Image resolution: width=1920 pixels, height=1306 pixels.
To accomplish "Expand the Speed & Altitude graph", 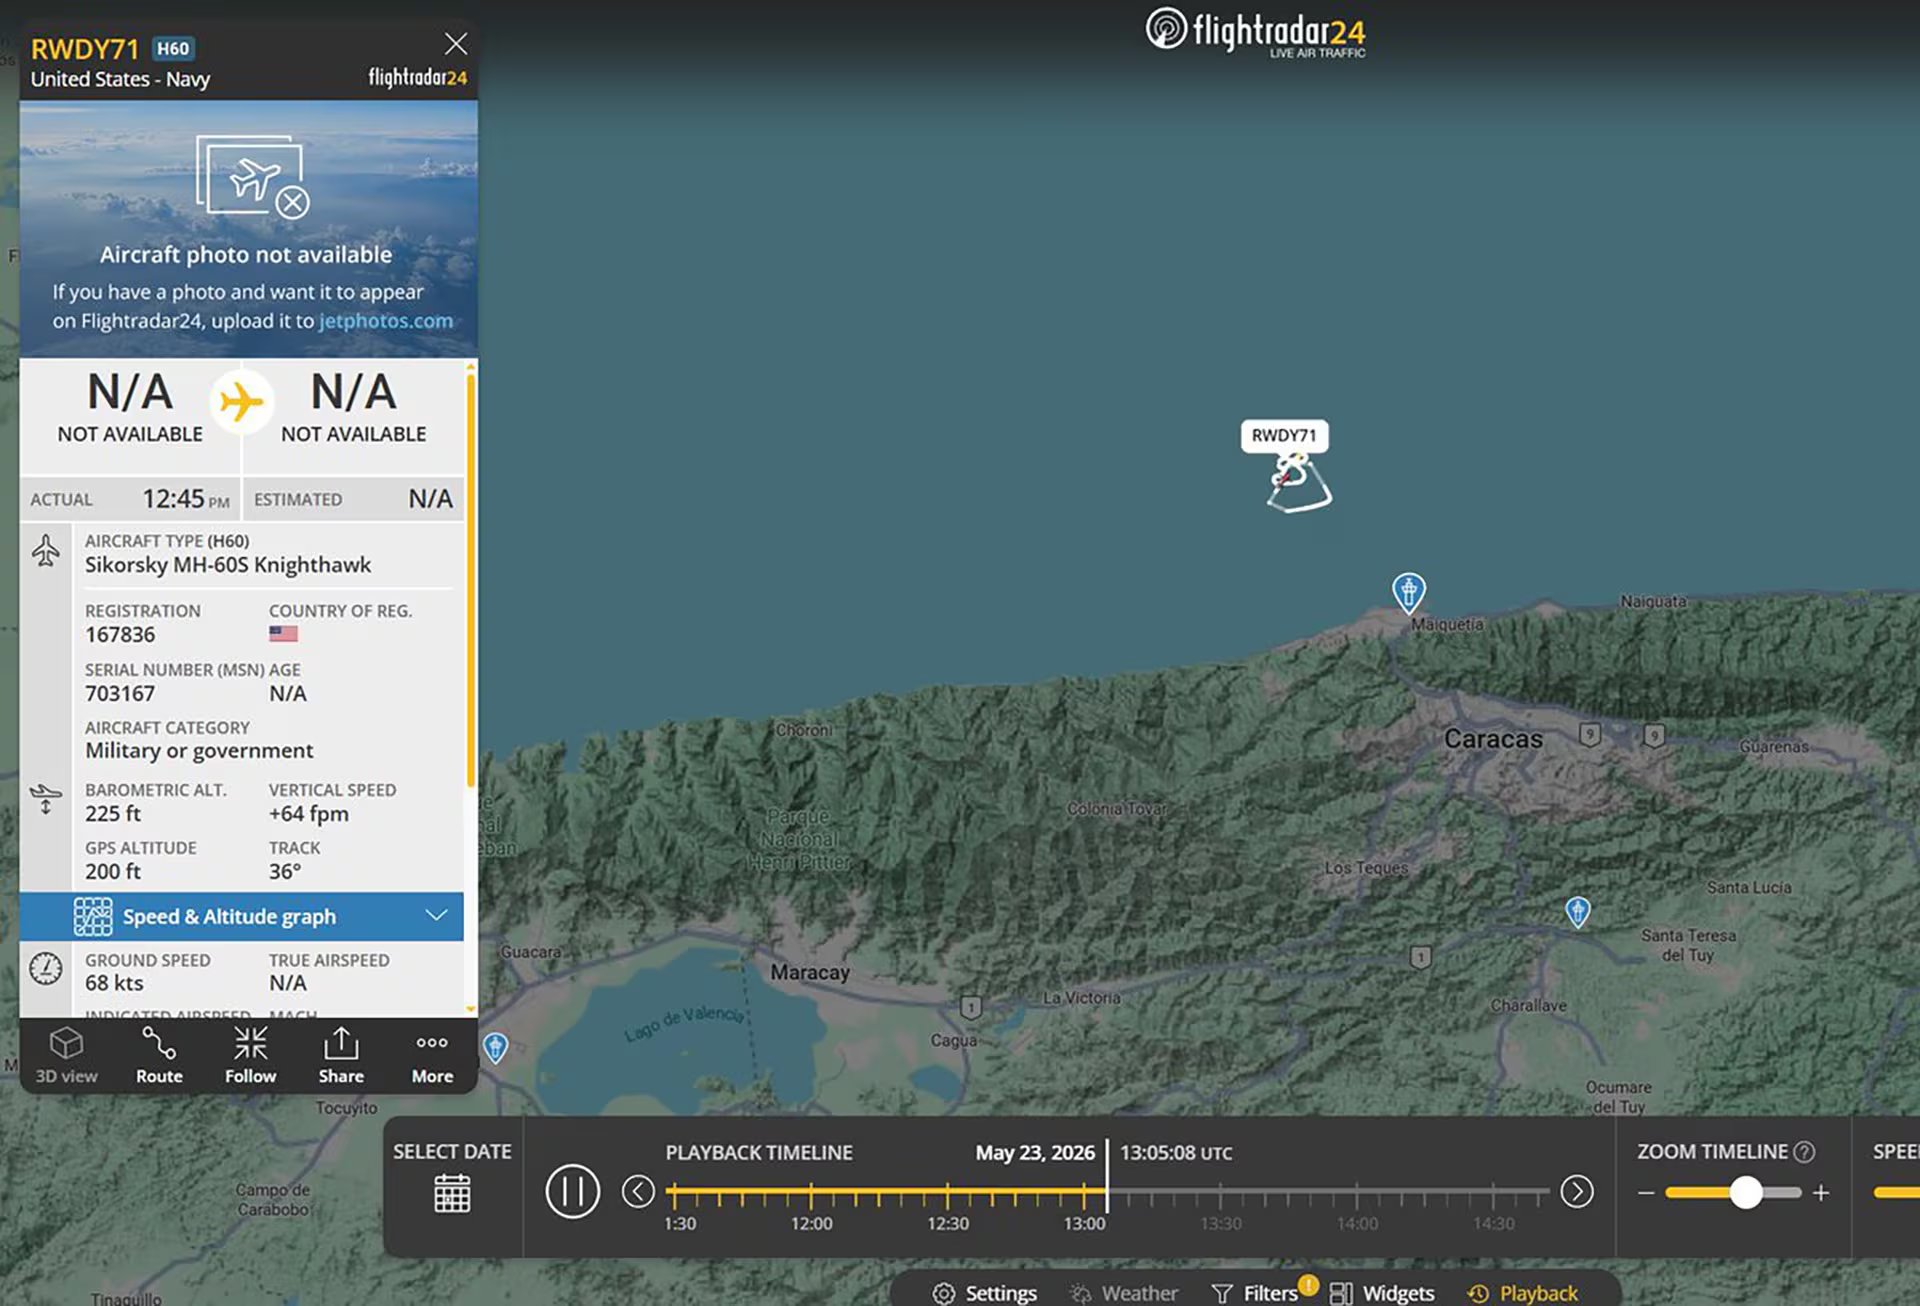I will (x=241, y=916).
